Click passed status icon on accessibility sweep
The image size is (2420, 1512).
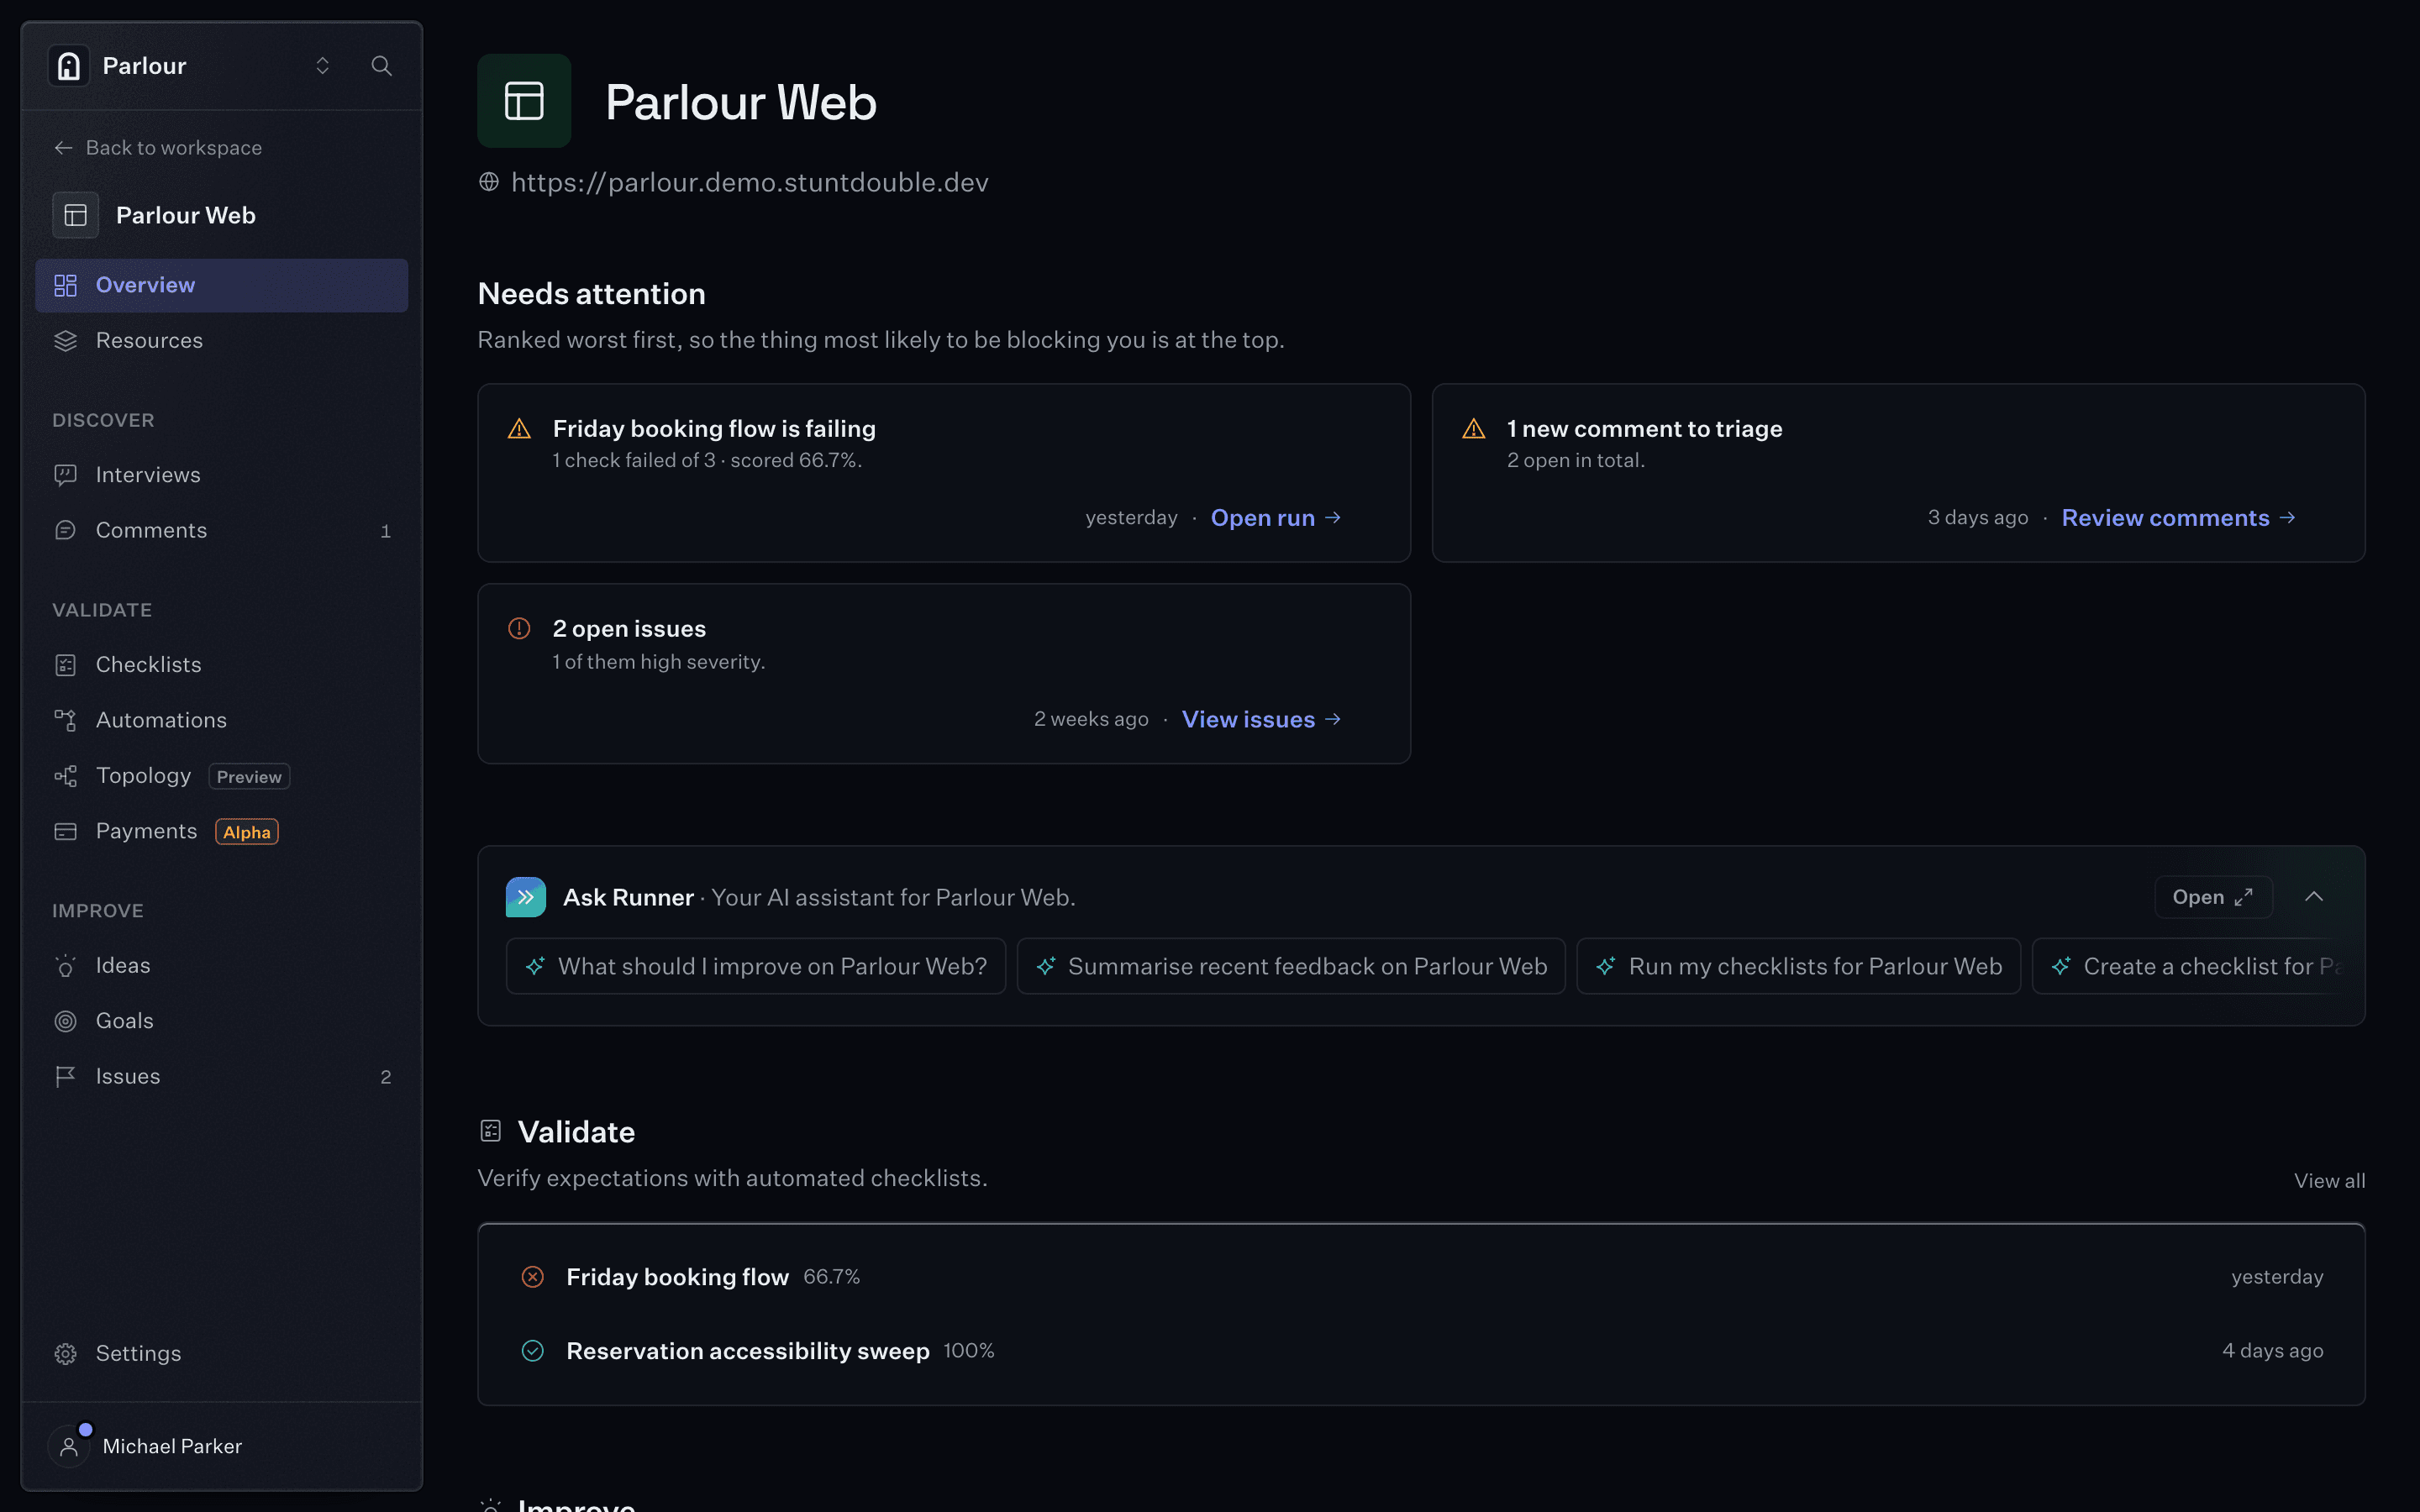[533, 1351]
